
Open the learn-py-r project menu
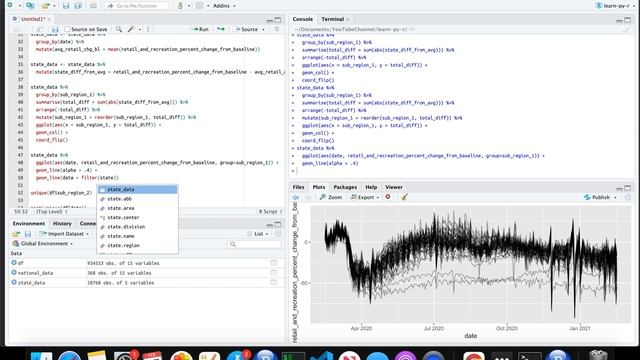tap(616, 6)
